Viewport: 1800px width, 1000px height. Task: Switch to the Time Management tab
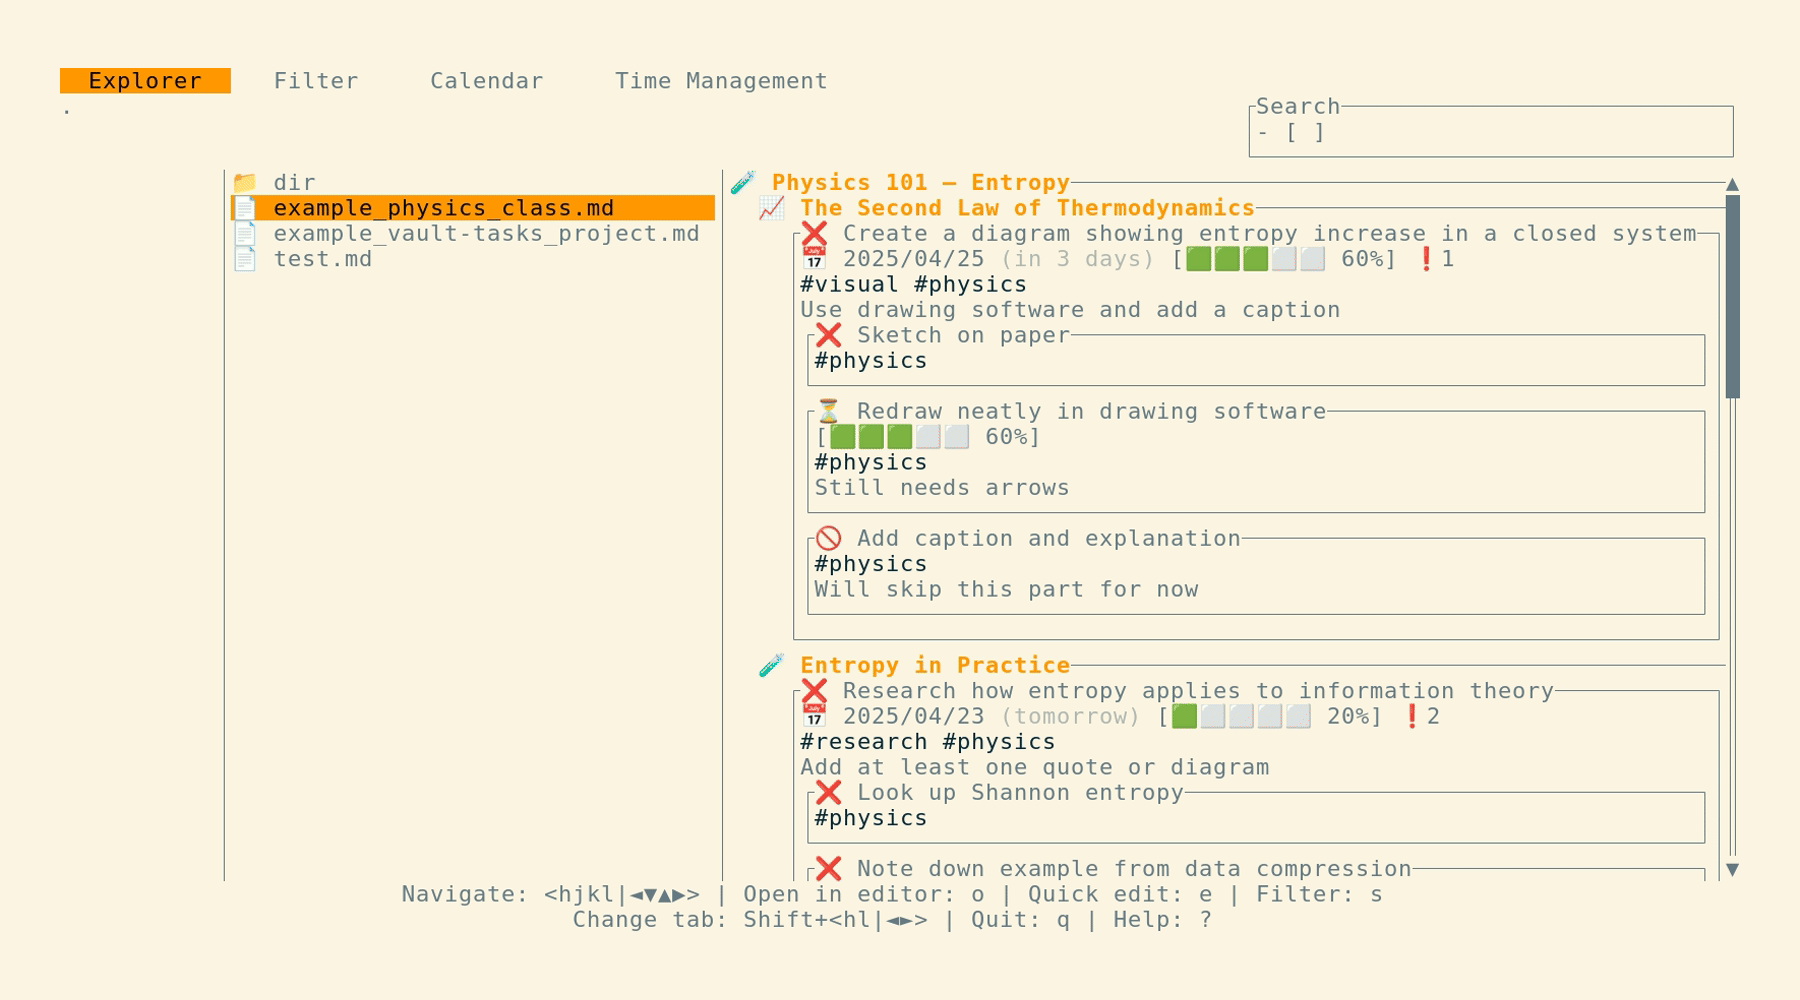click(721, 81)
